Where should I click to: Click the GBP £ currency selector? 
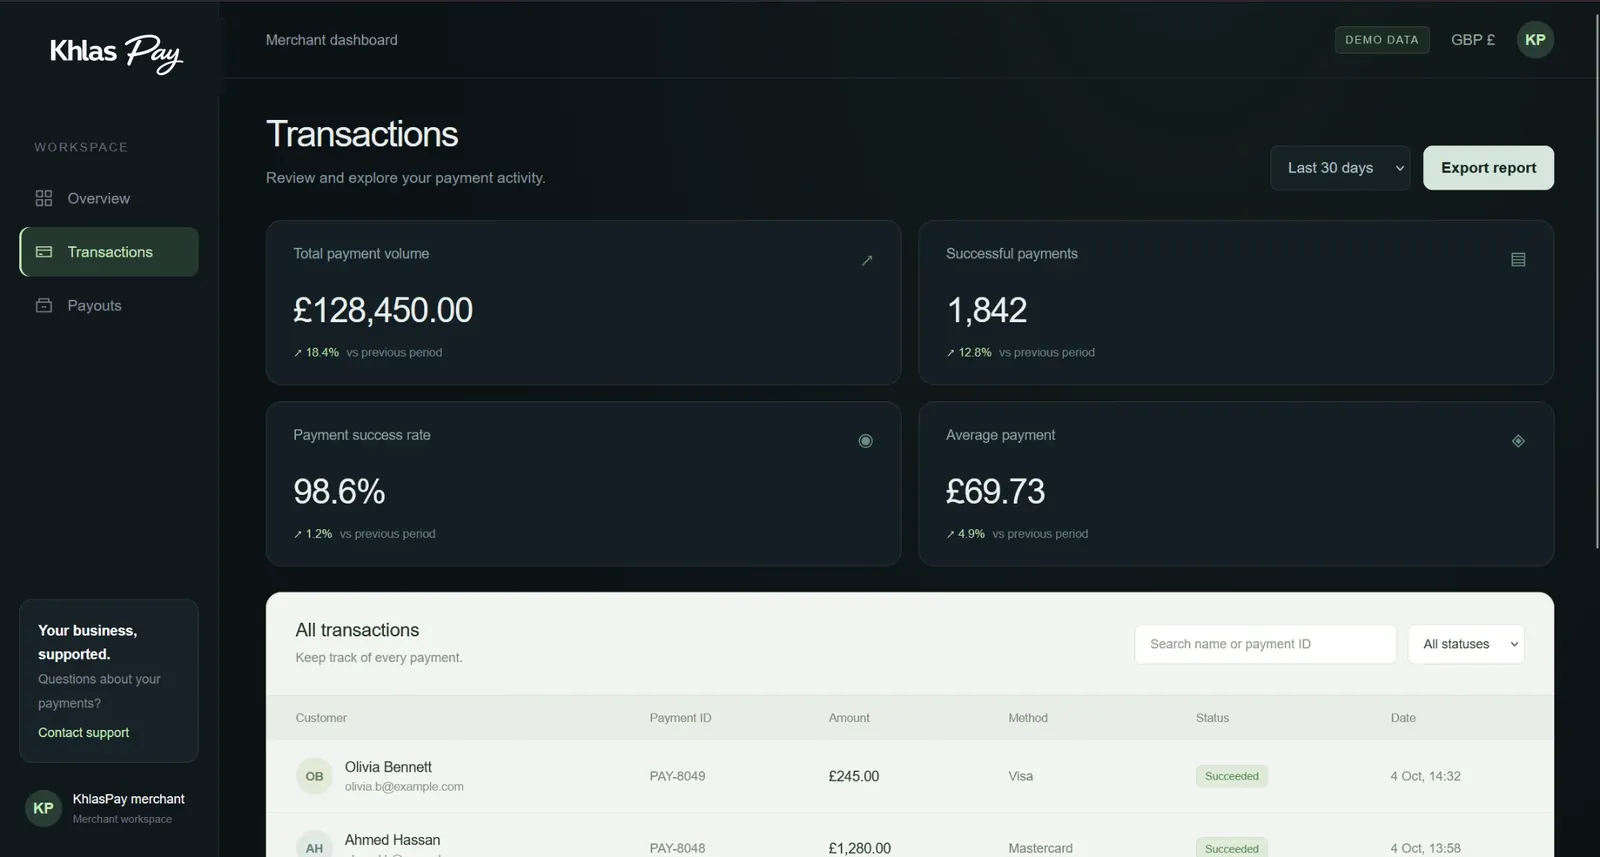click(x=1473, y=40)
